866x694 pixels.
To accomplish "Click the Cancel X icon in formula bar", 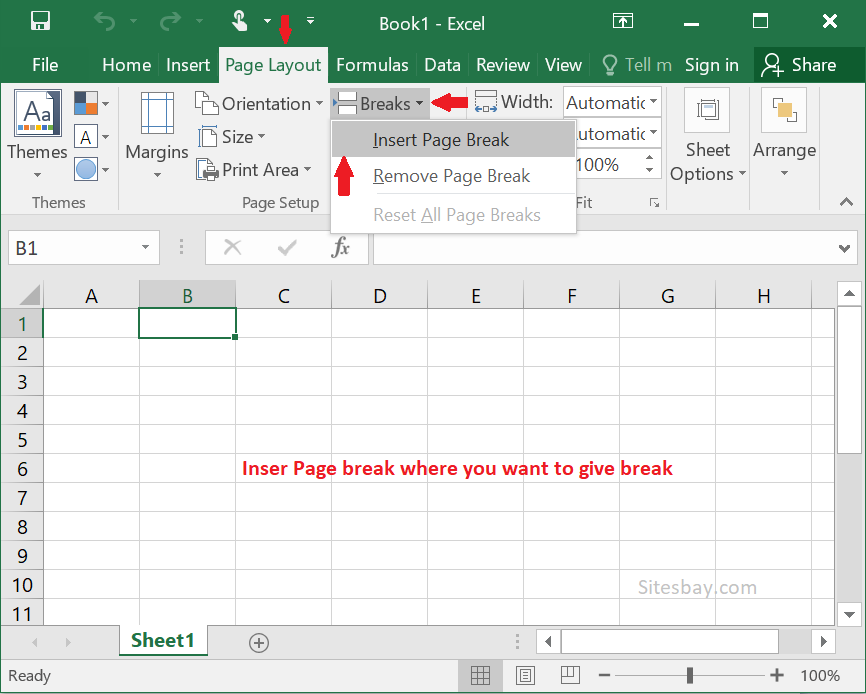I will [x=233, y=247].
